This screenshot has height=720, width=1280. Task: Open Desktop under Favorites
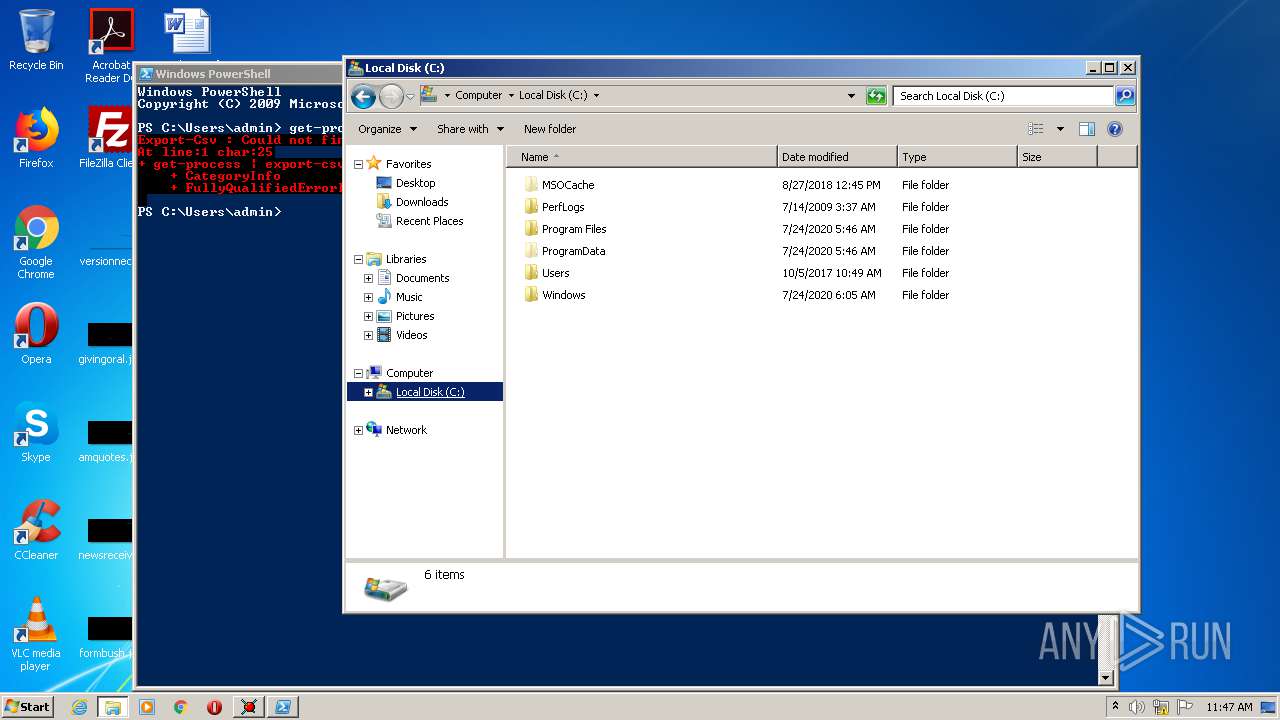tap(415, 183)
